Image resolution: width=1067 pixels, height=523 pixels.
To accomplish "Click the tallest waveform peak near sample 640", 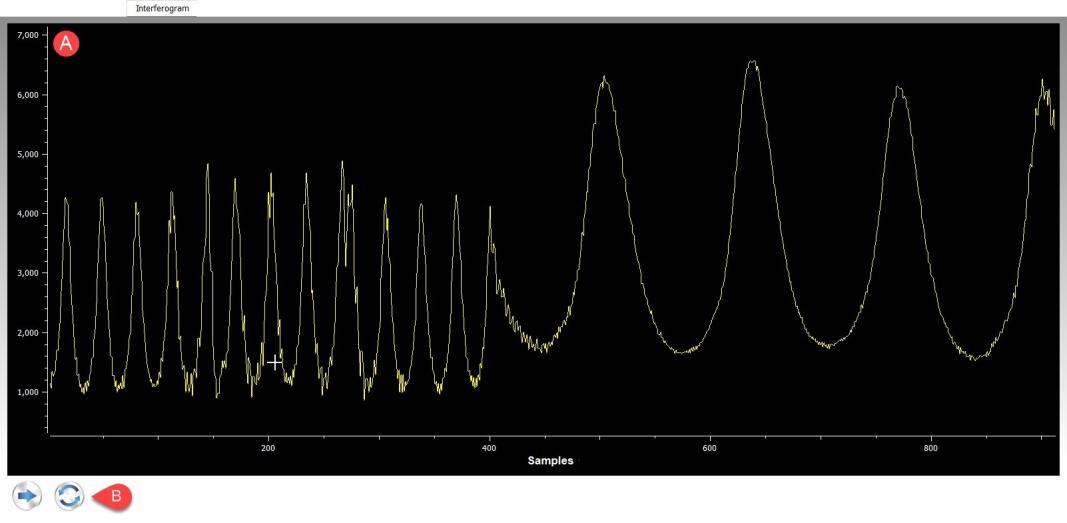I will pyautogui.click(x=753, y=63).
